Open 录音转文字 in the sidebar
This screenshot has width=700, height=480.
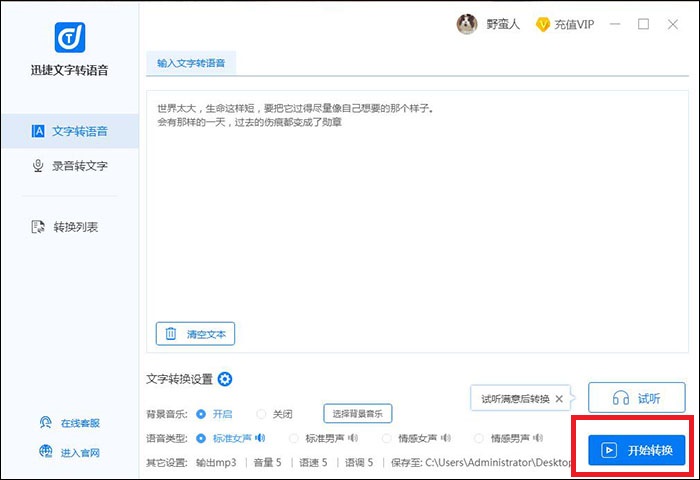click(x=70, y=166)
